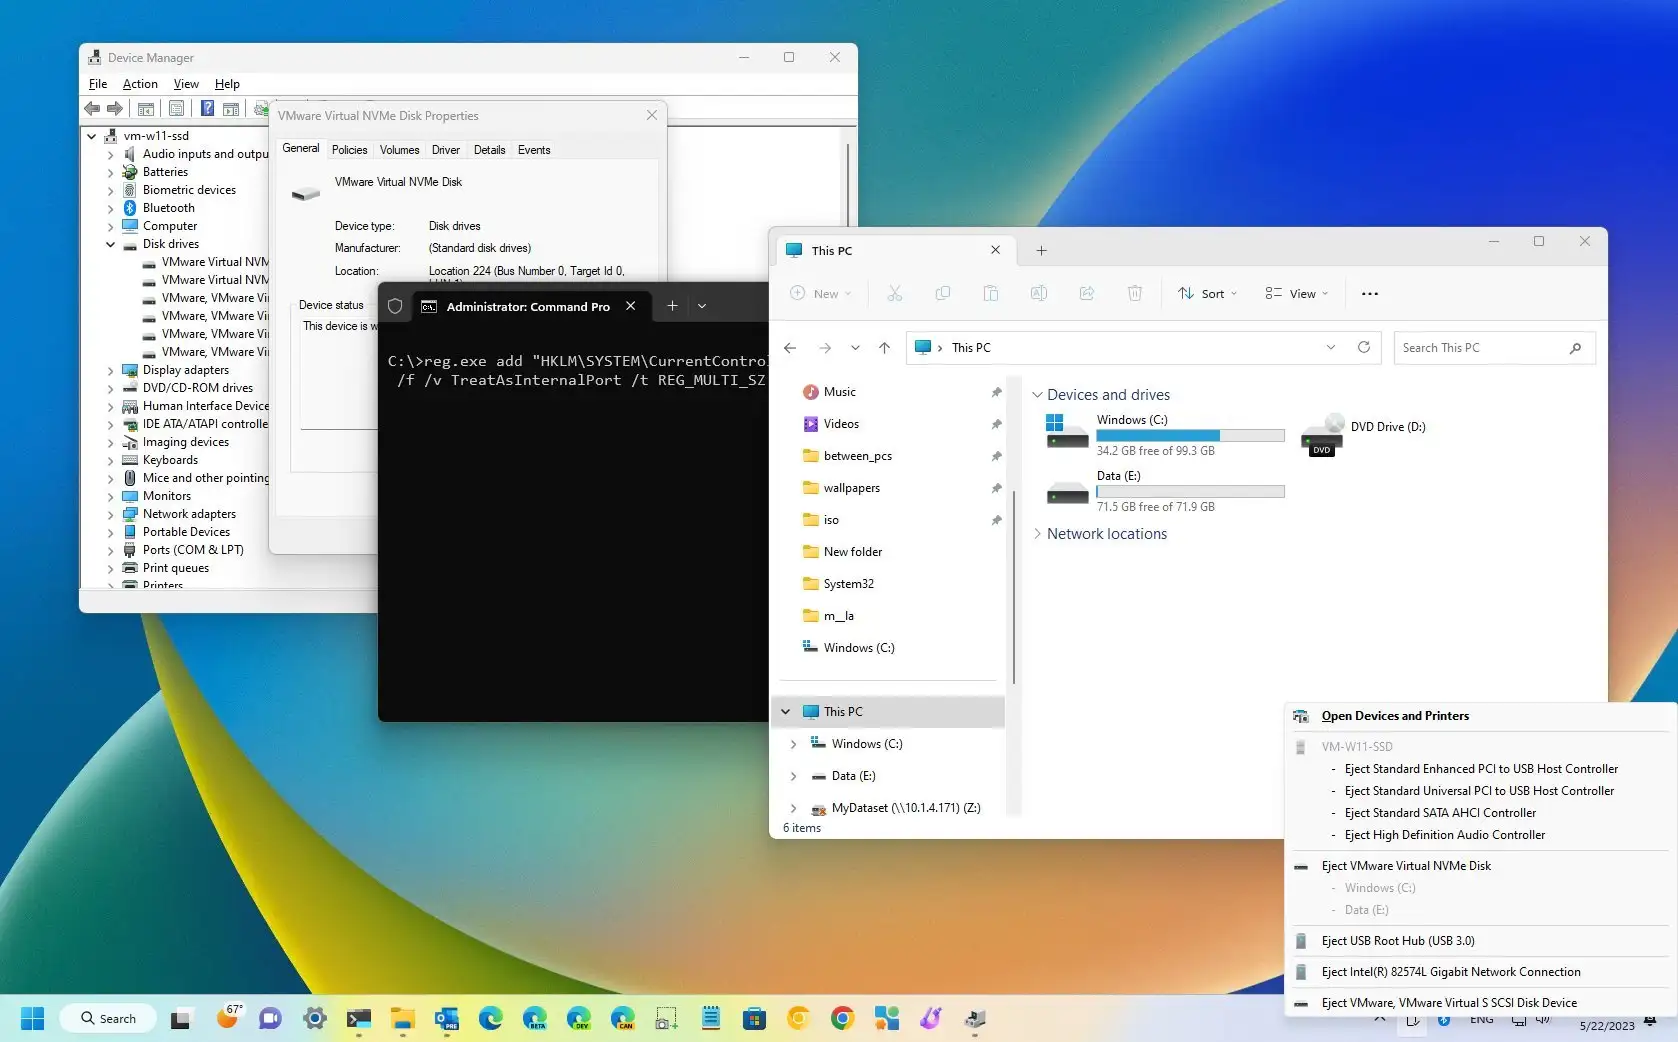Open the File menu in Device Manager
The image size is (1678, 1042).
coord(98,84)
